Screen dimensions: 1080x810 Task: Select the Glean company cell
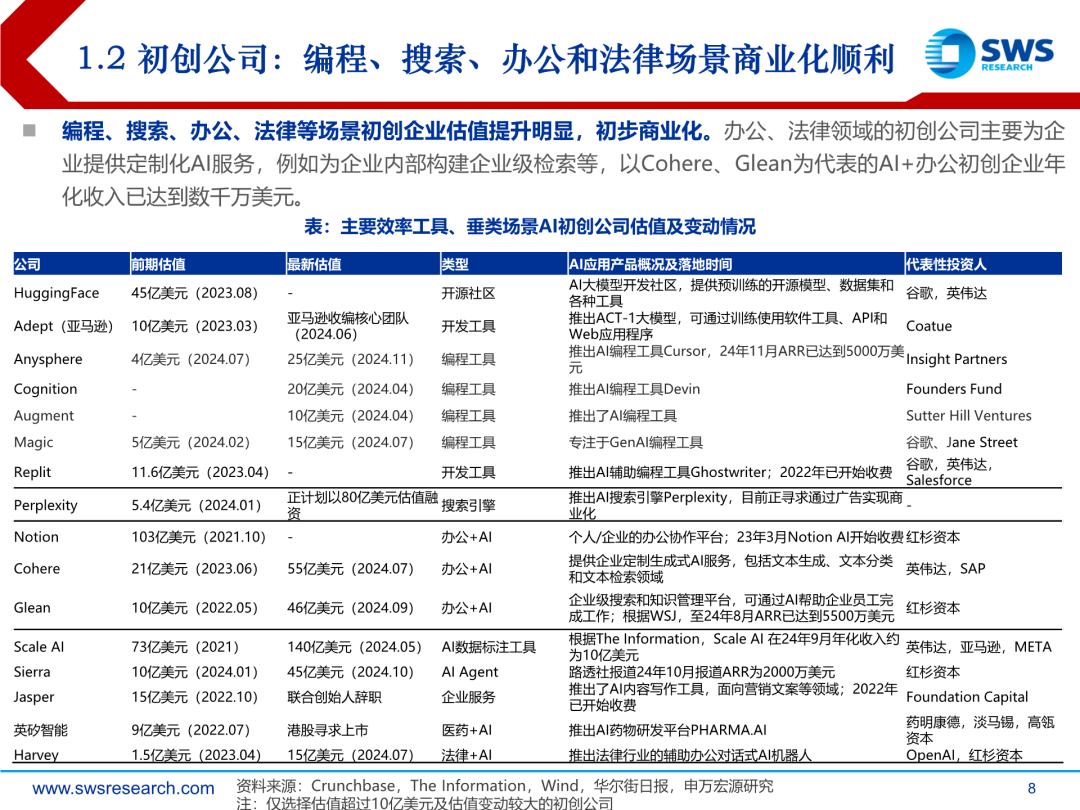pos(32,608)
